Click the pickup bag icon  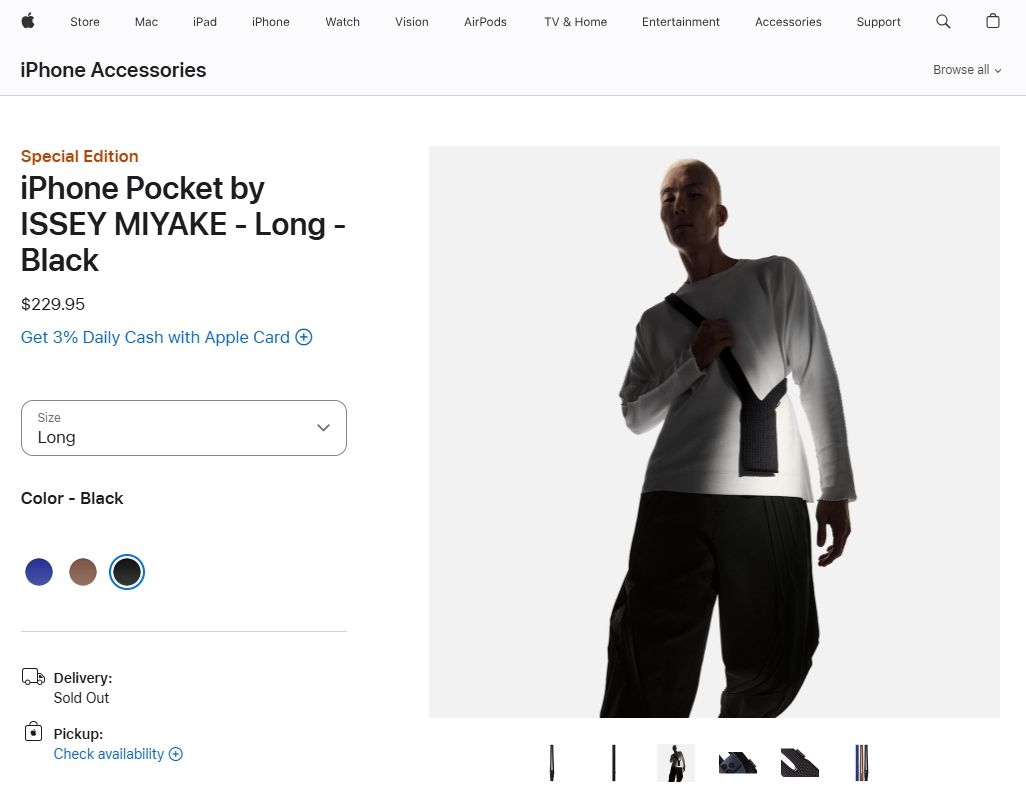33,731
